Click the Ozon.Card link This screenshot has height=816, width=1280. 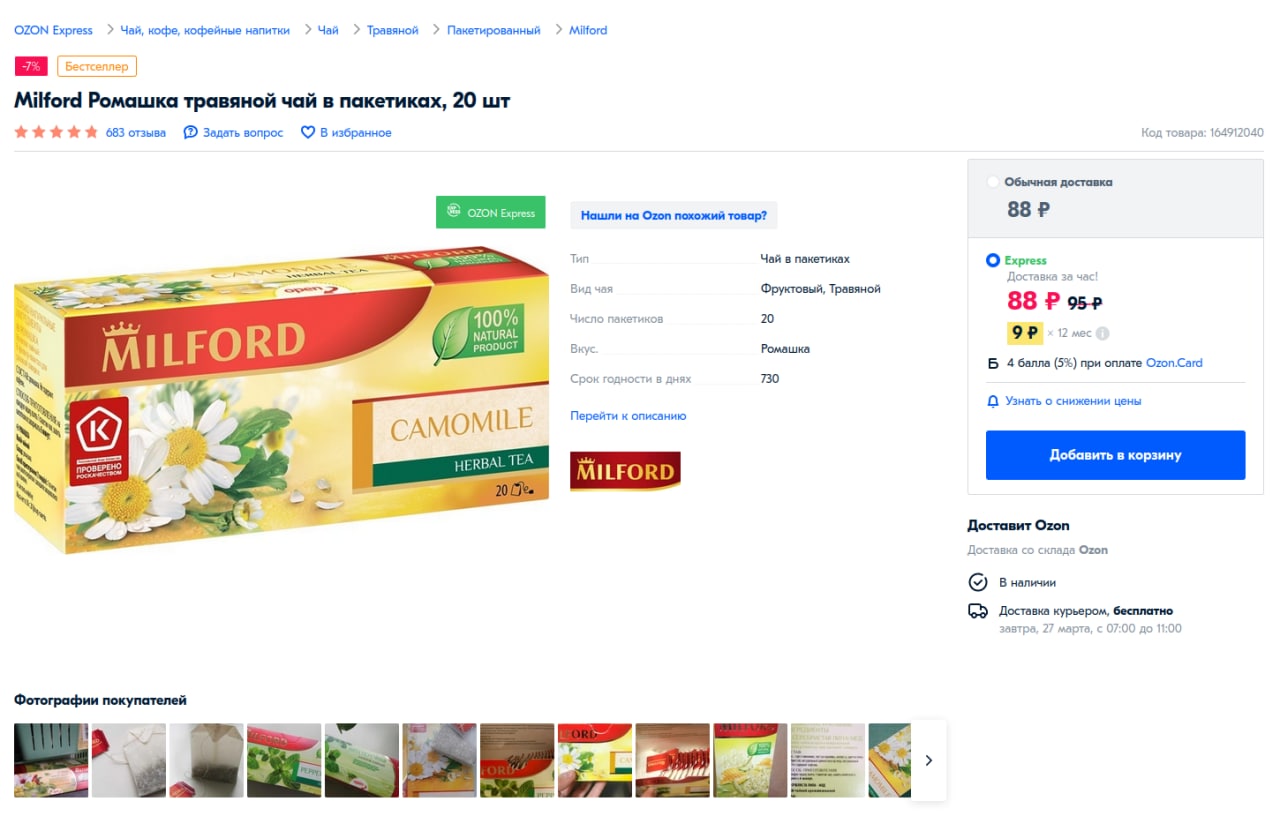click(x=1174, y=363)
